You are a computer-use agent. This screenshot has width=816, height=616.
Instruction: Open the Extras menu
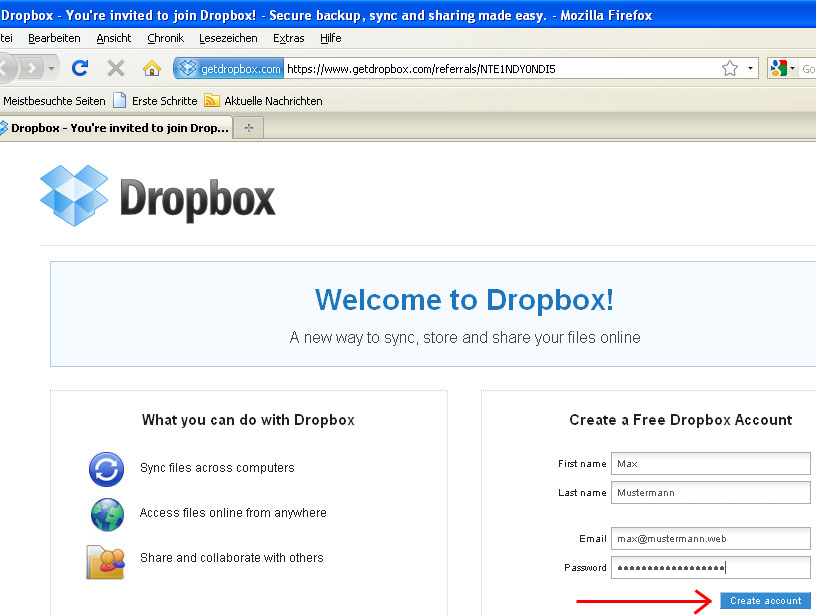tap(288, 38)
